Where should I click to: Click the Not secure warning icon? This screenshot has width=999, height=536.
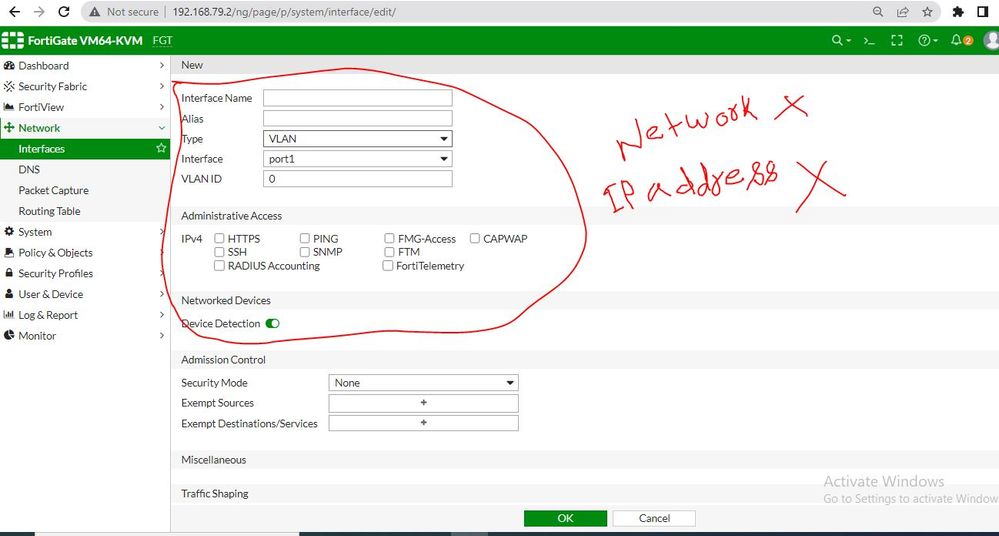tap(94, 12)
